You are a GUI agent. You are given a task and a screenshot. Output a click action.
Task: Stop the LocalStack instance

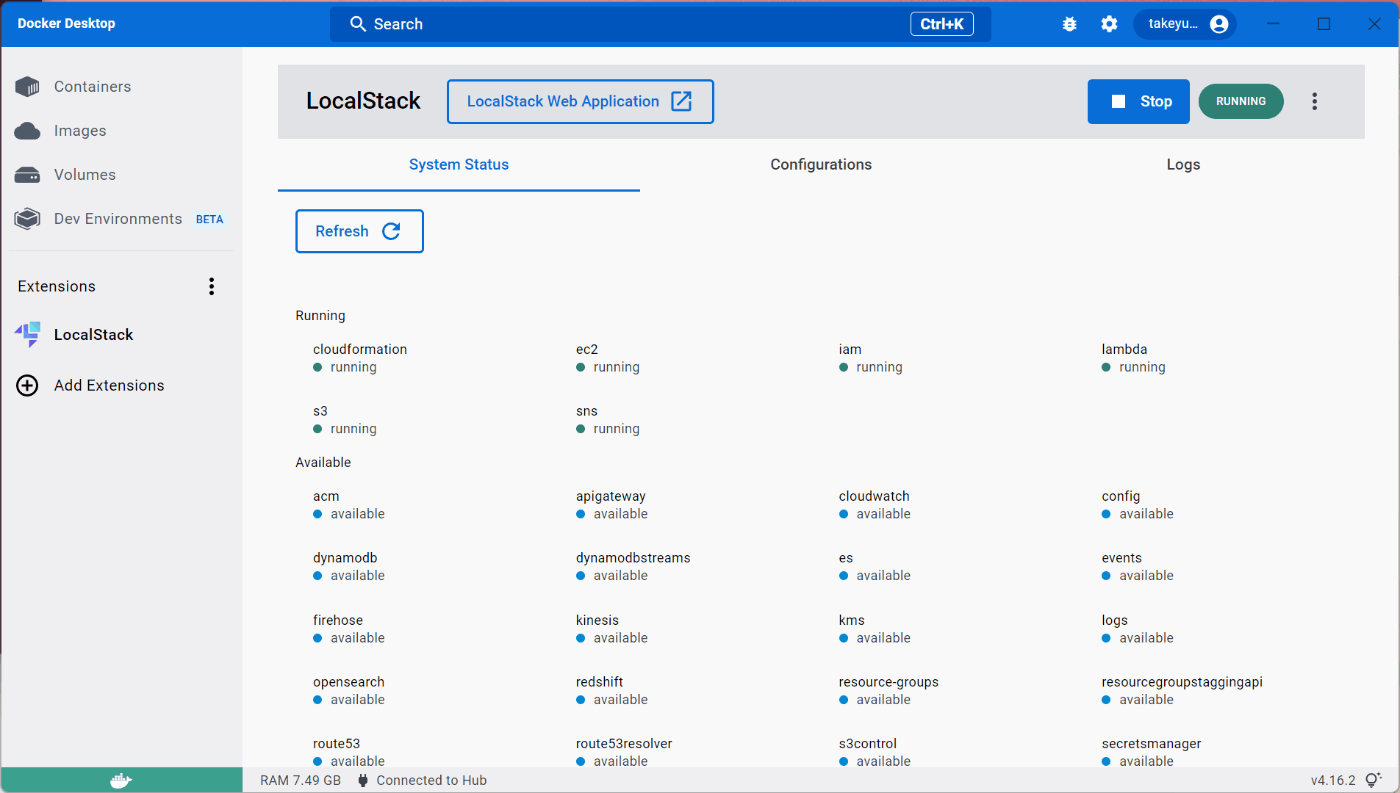click(1138, 101)
